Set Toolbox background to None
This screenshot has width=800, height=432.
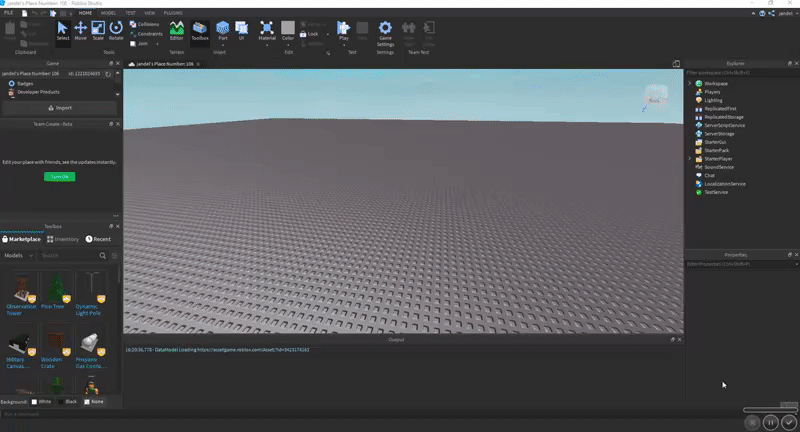94,402
